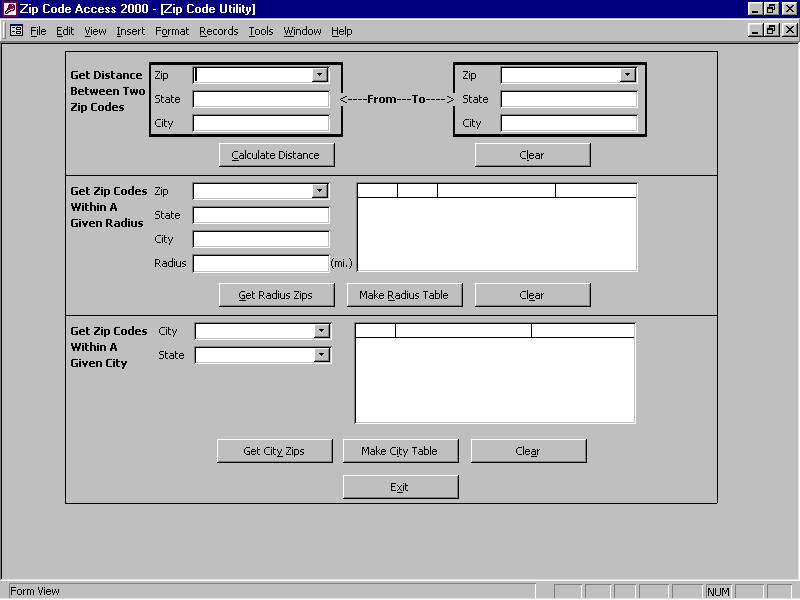Click the Exit button

pyautogui.click(x=401, y=487)
